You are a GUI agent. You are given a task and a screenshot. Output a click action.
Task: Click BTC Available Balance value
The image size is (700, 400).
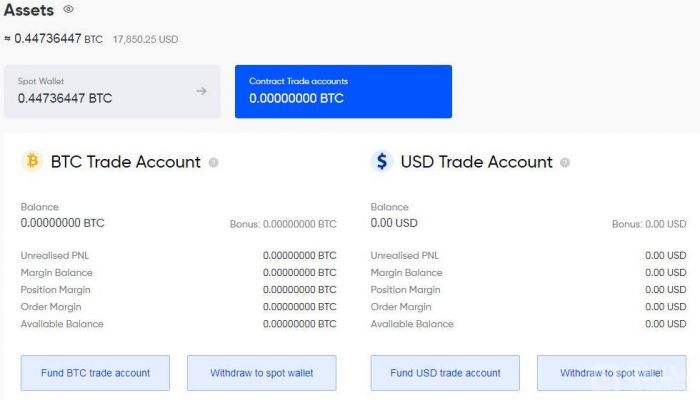coord(300,324)
